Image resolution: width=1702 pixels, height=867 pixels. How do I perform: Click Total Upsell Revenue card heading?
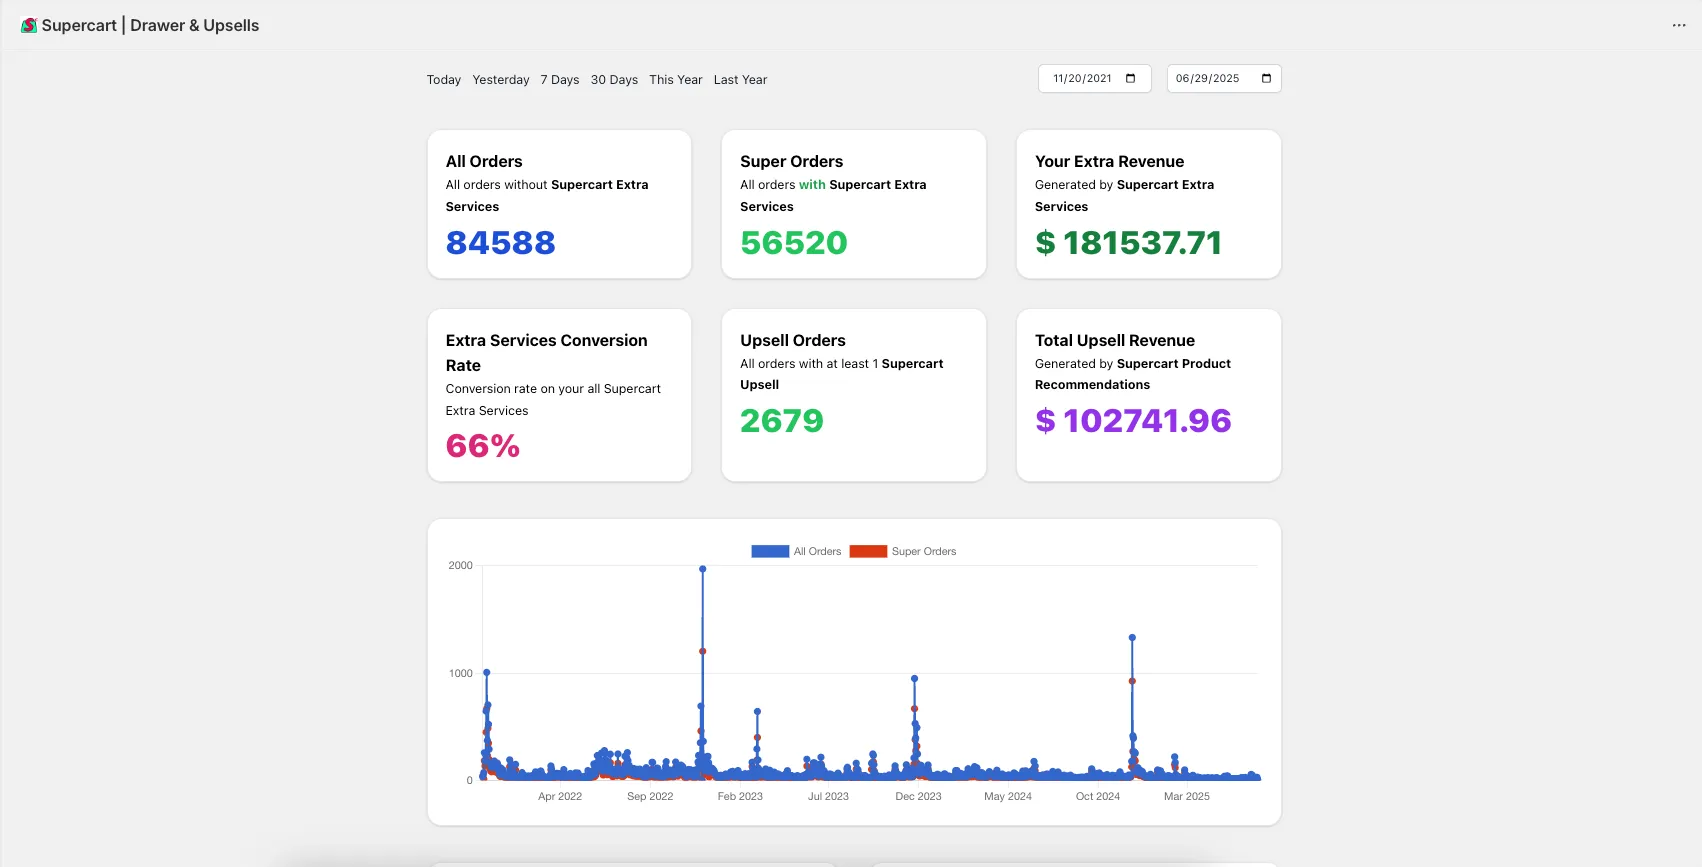point(1115,341)
